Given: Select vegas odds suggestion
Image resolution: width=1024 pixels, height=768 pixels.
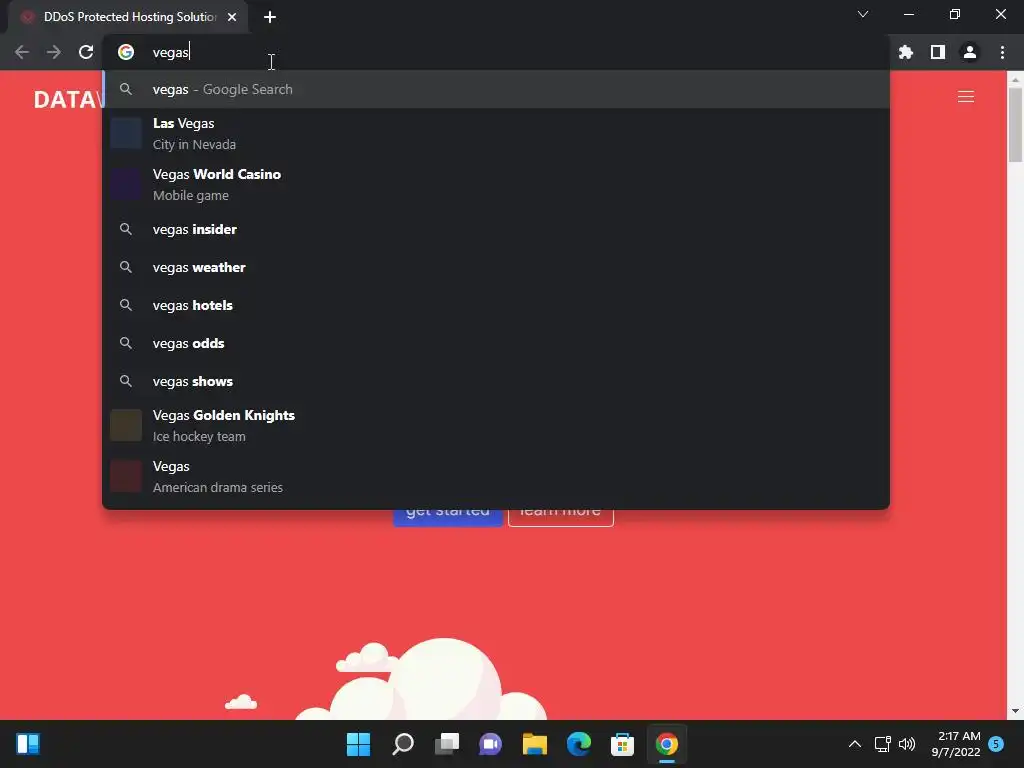Looking at the screenshot, I should click(x=496, y=343).
